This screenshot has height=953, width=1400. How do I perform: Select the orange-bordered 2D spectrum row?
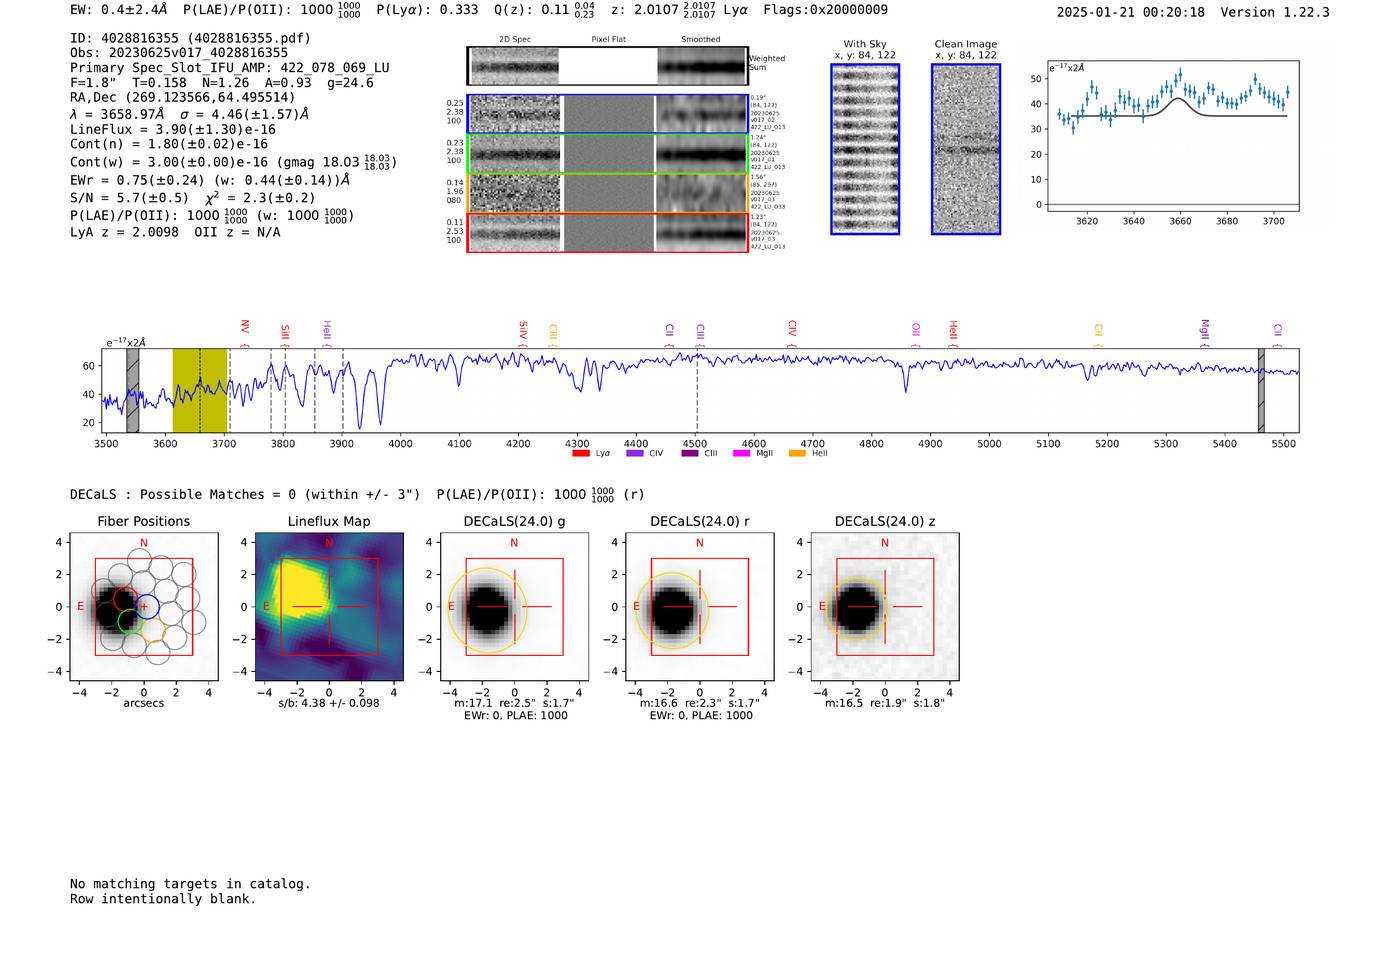pos(607,193)
